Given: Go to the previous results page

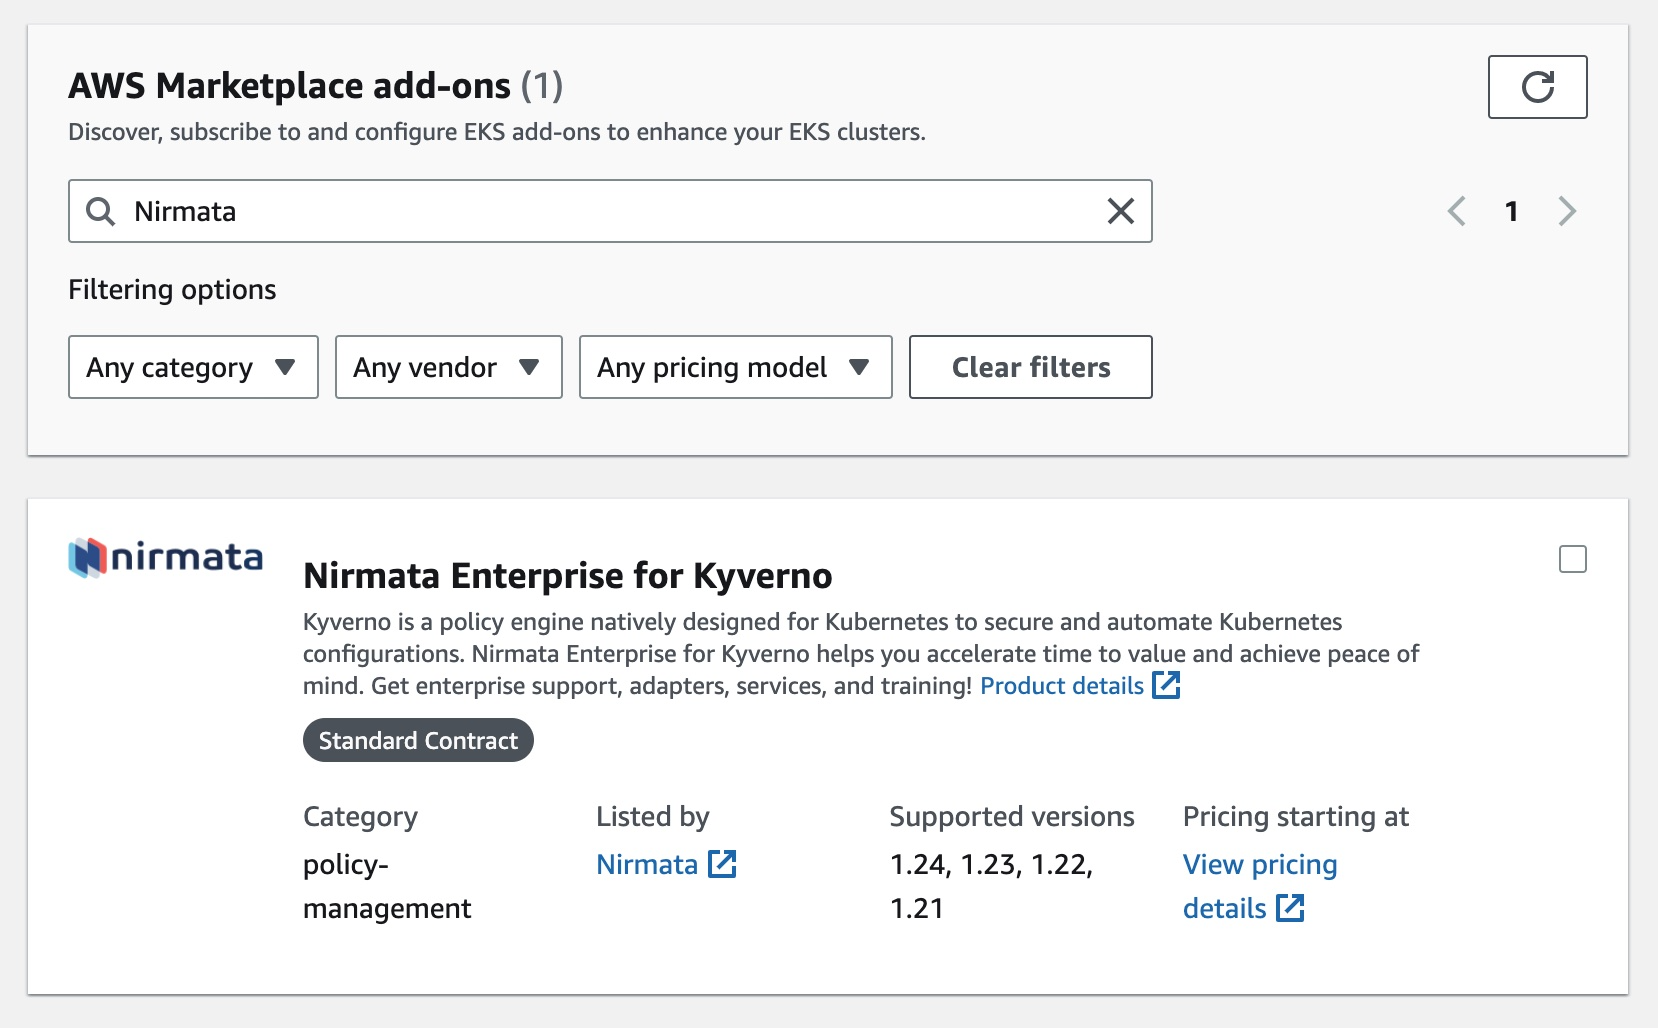Looking at the screenshot, I should click(x=1457, y=211).
